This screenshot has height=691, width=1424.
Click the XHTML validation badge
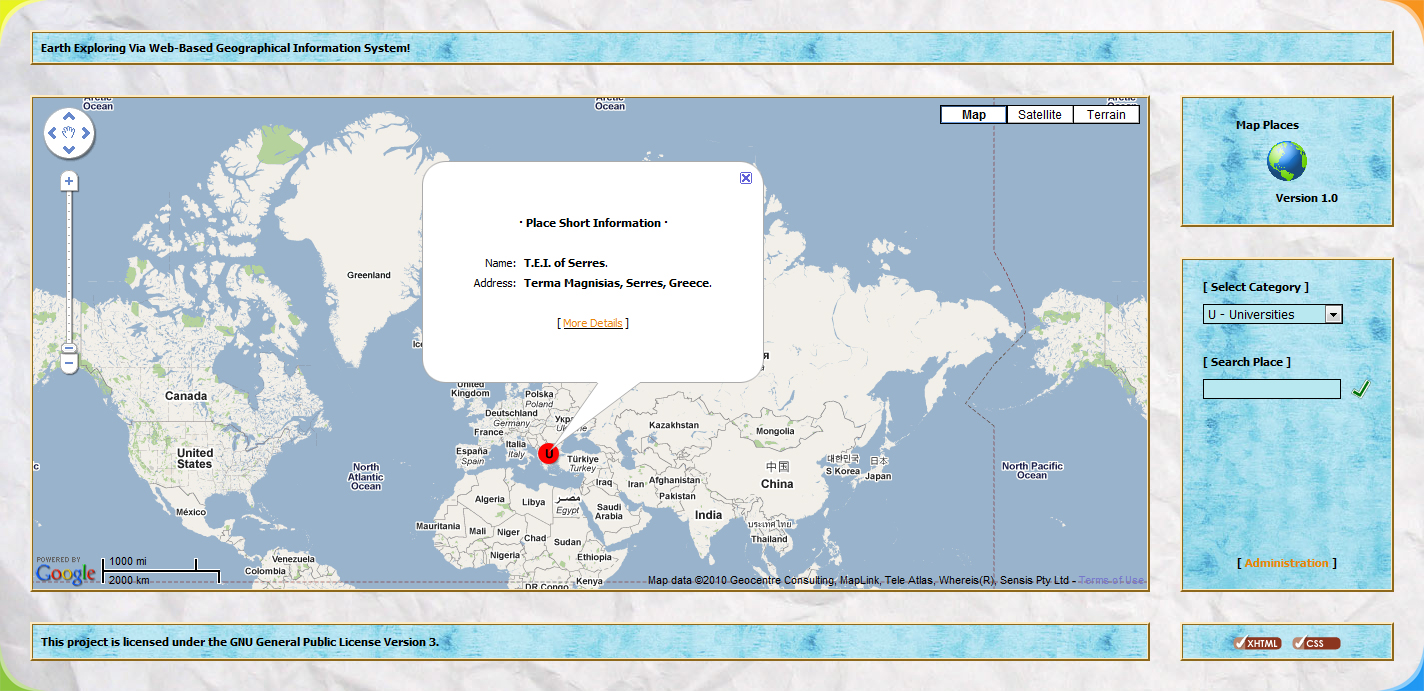click(1257, 643)
